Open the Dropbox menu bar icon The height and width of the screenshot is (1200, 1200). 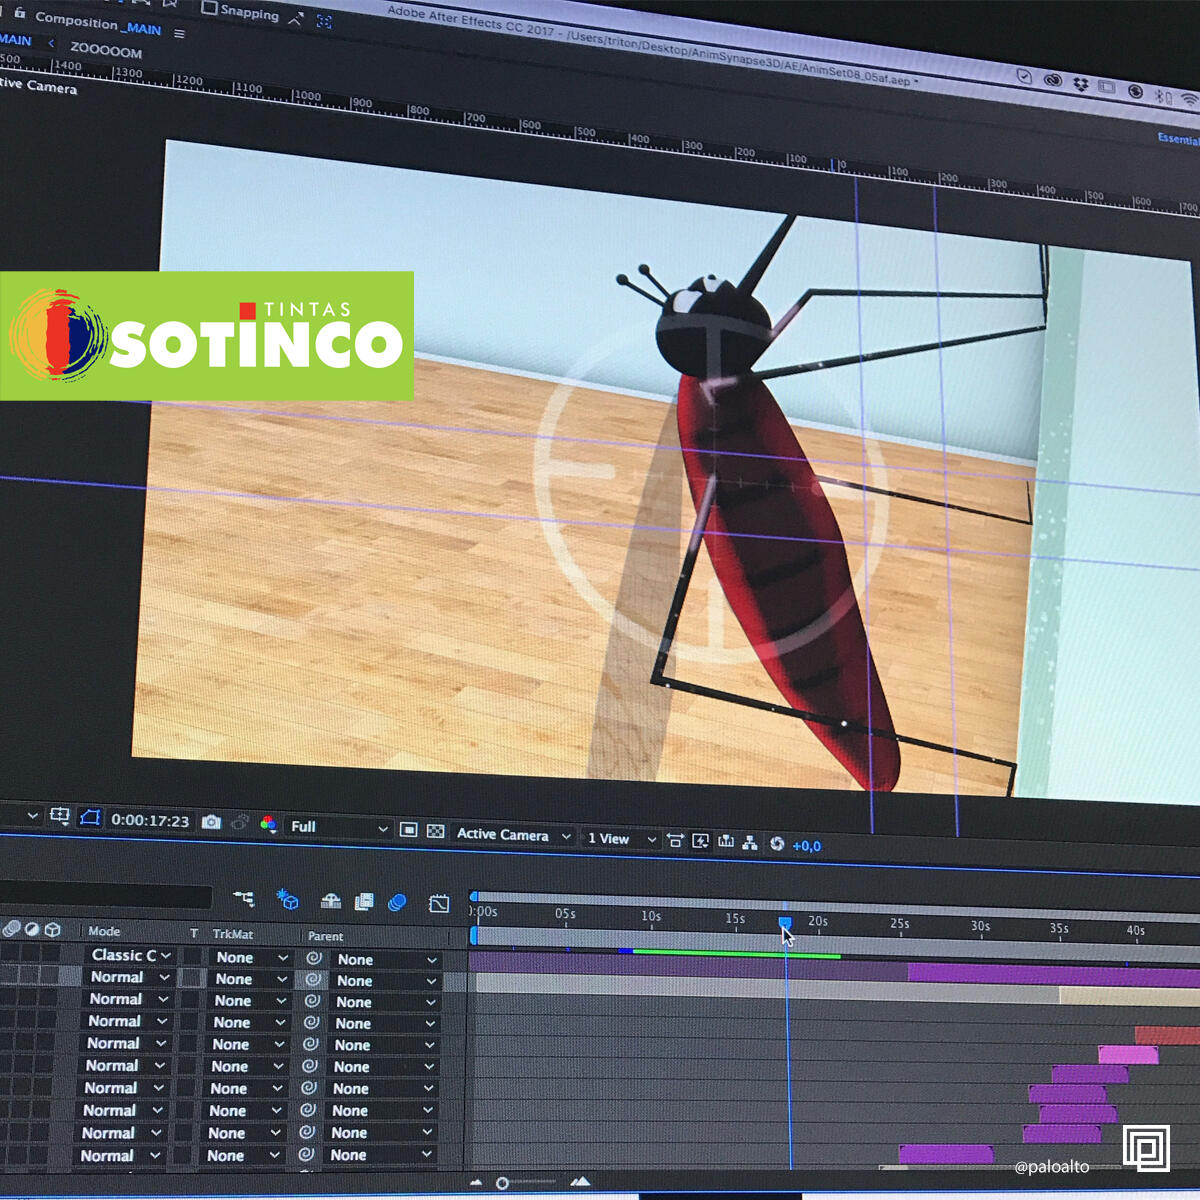[x=1080, y=84]
